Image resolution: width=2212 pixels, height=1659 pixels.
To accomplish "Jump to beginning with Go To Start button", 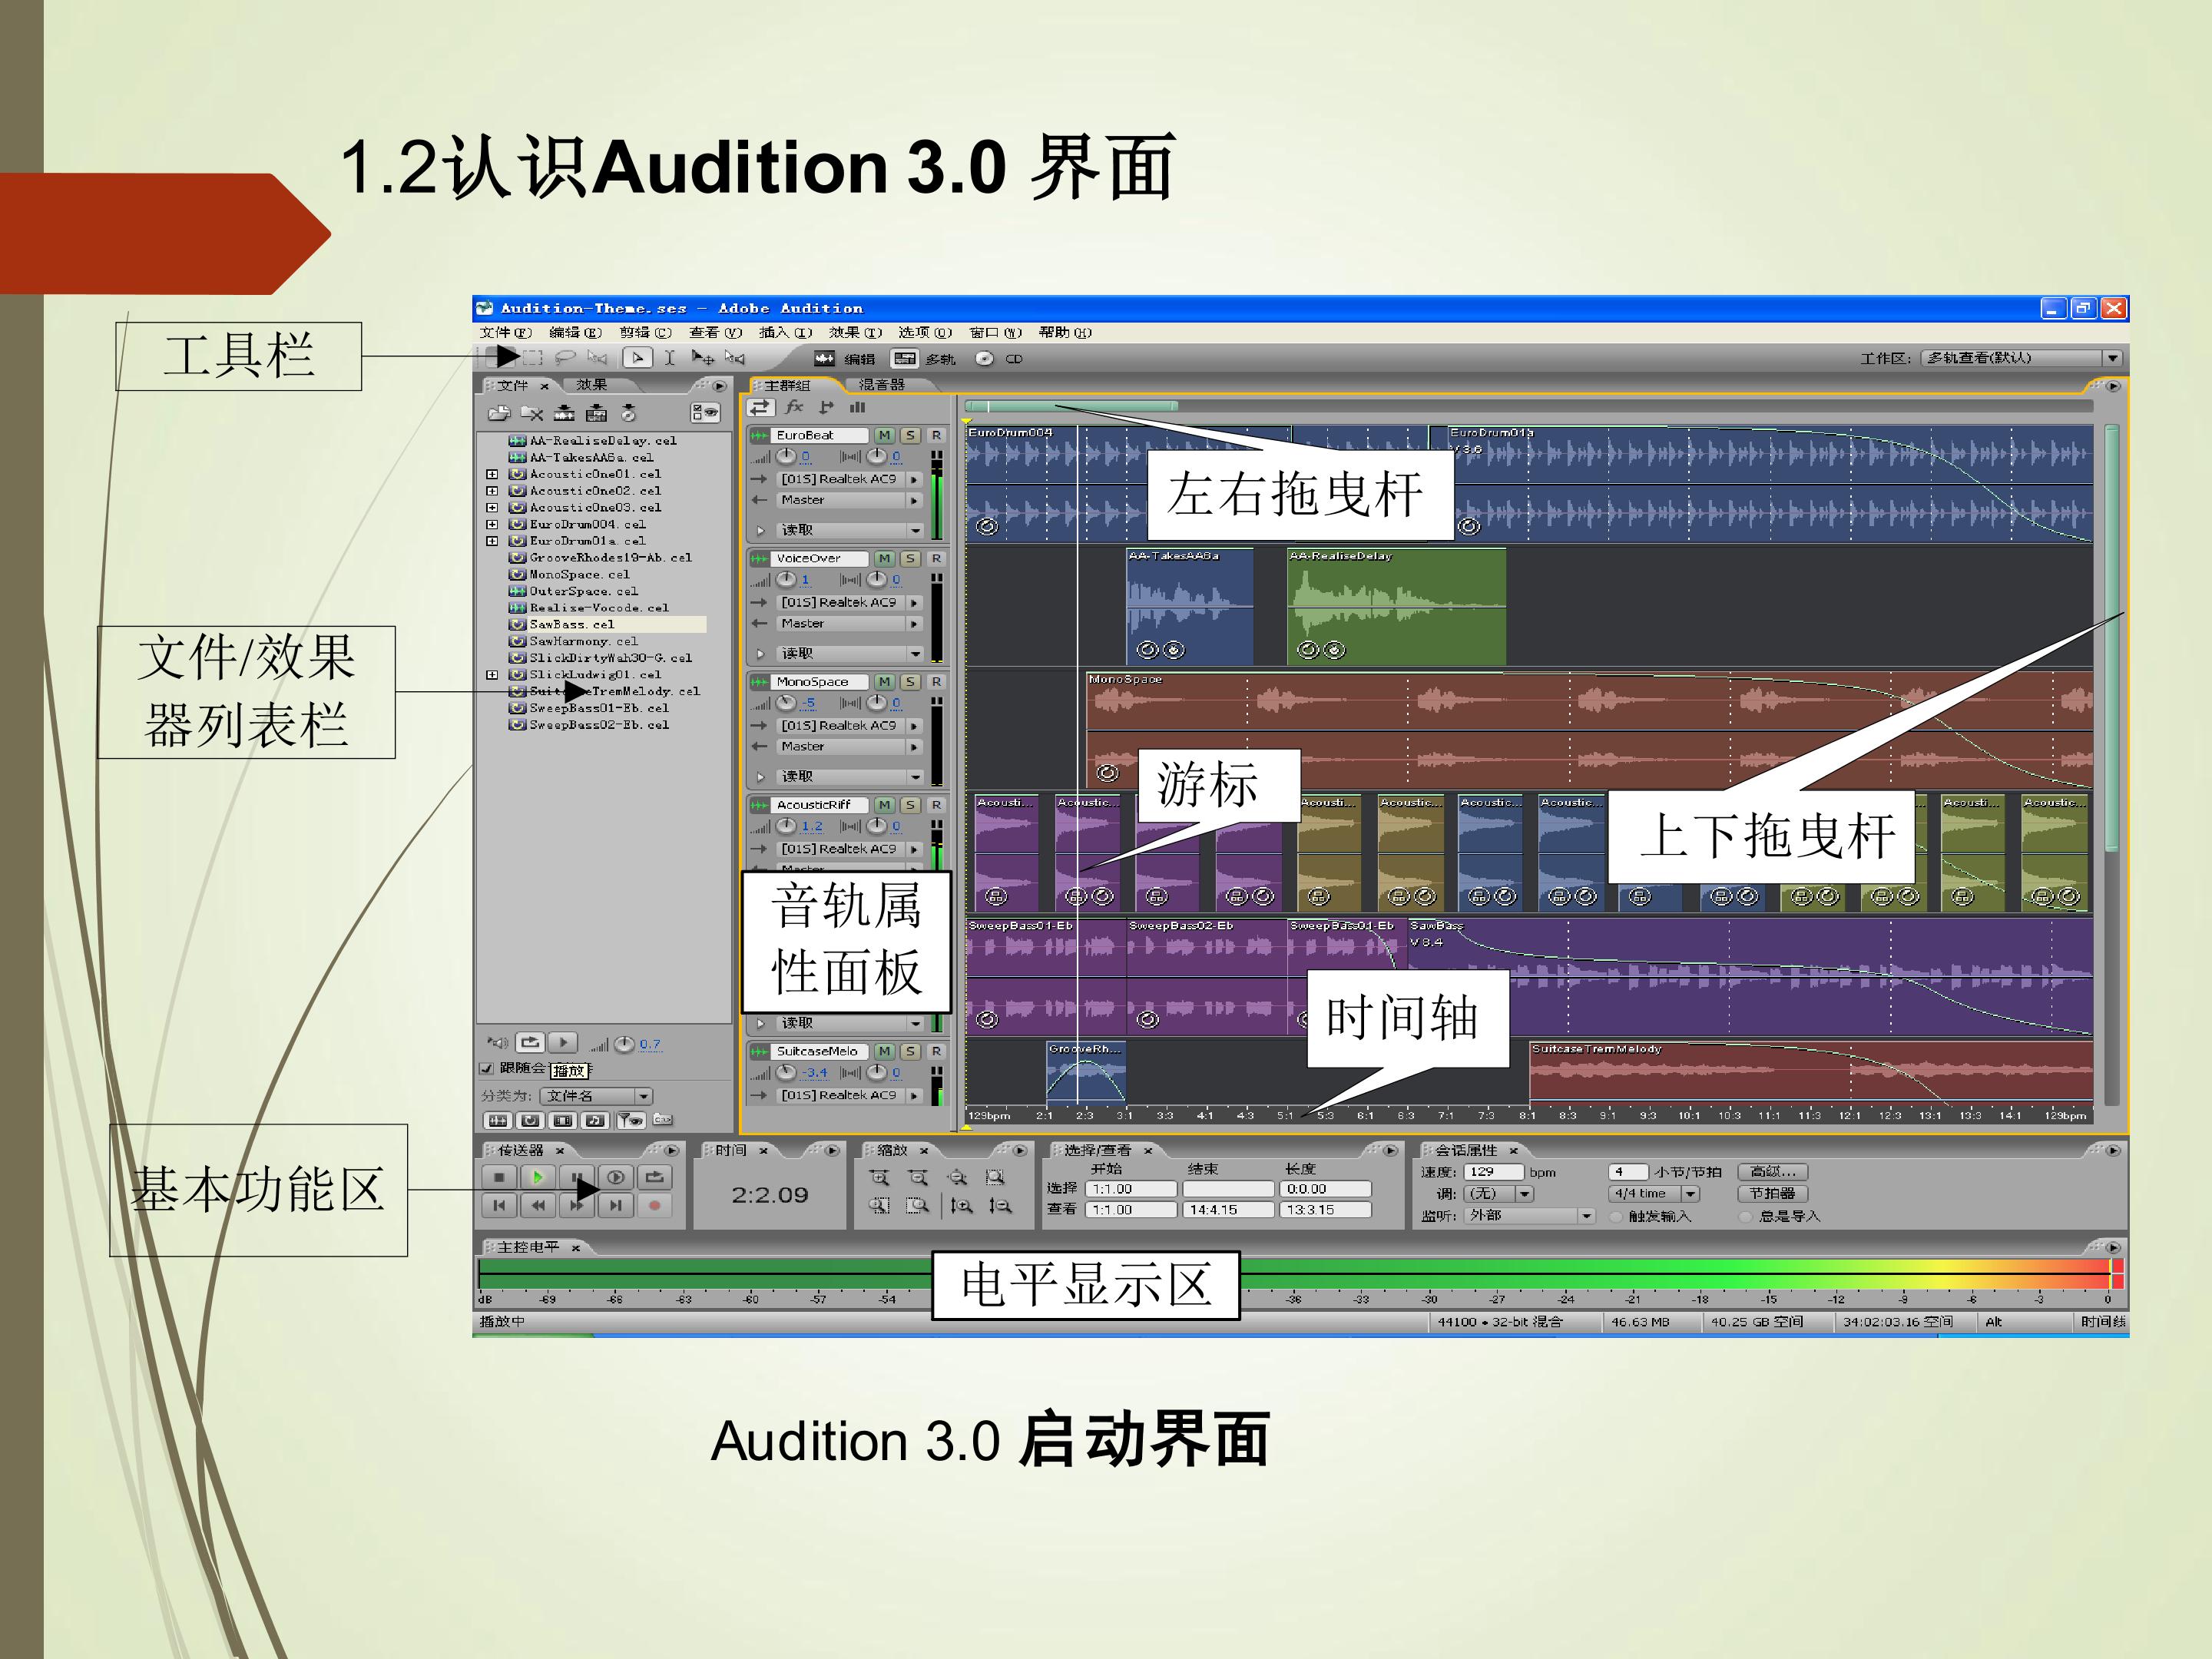I will [x=499, y=1206].
